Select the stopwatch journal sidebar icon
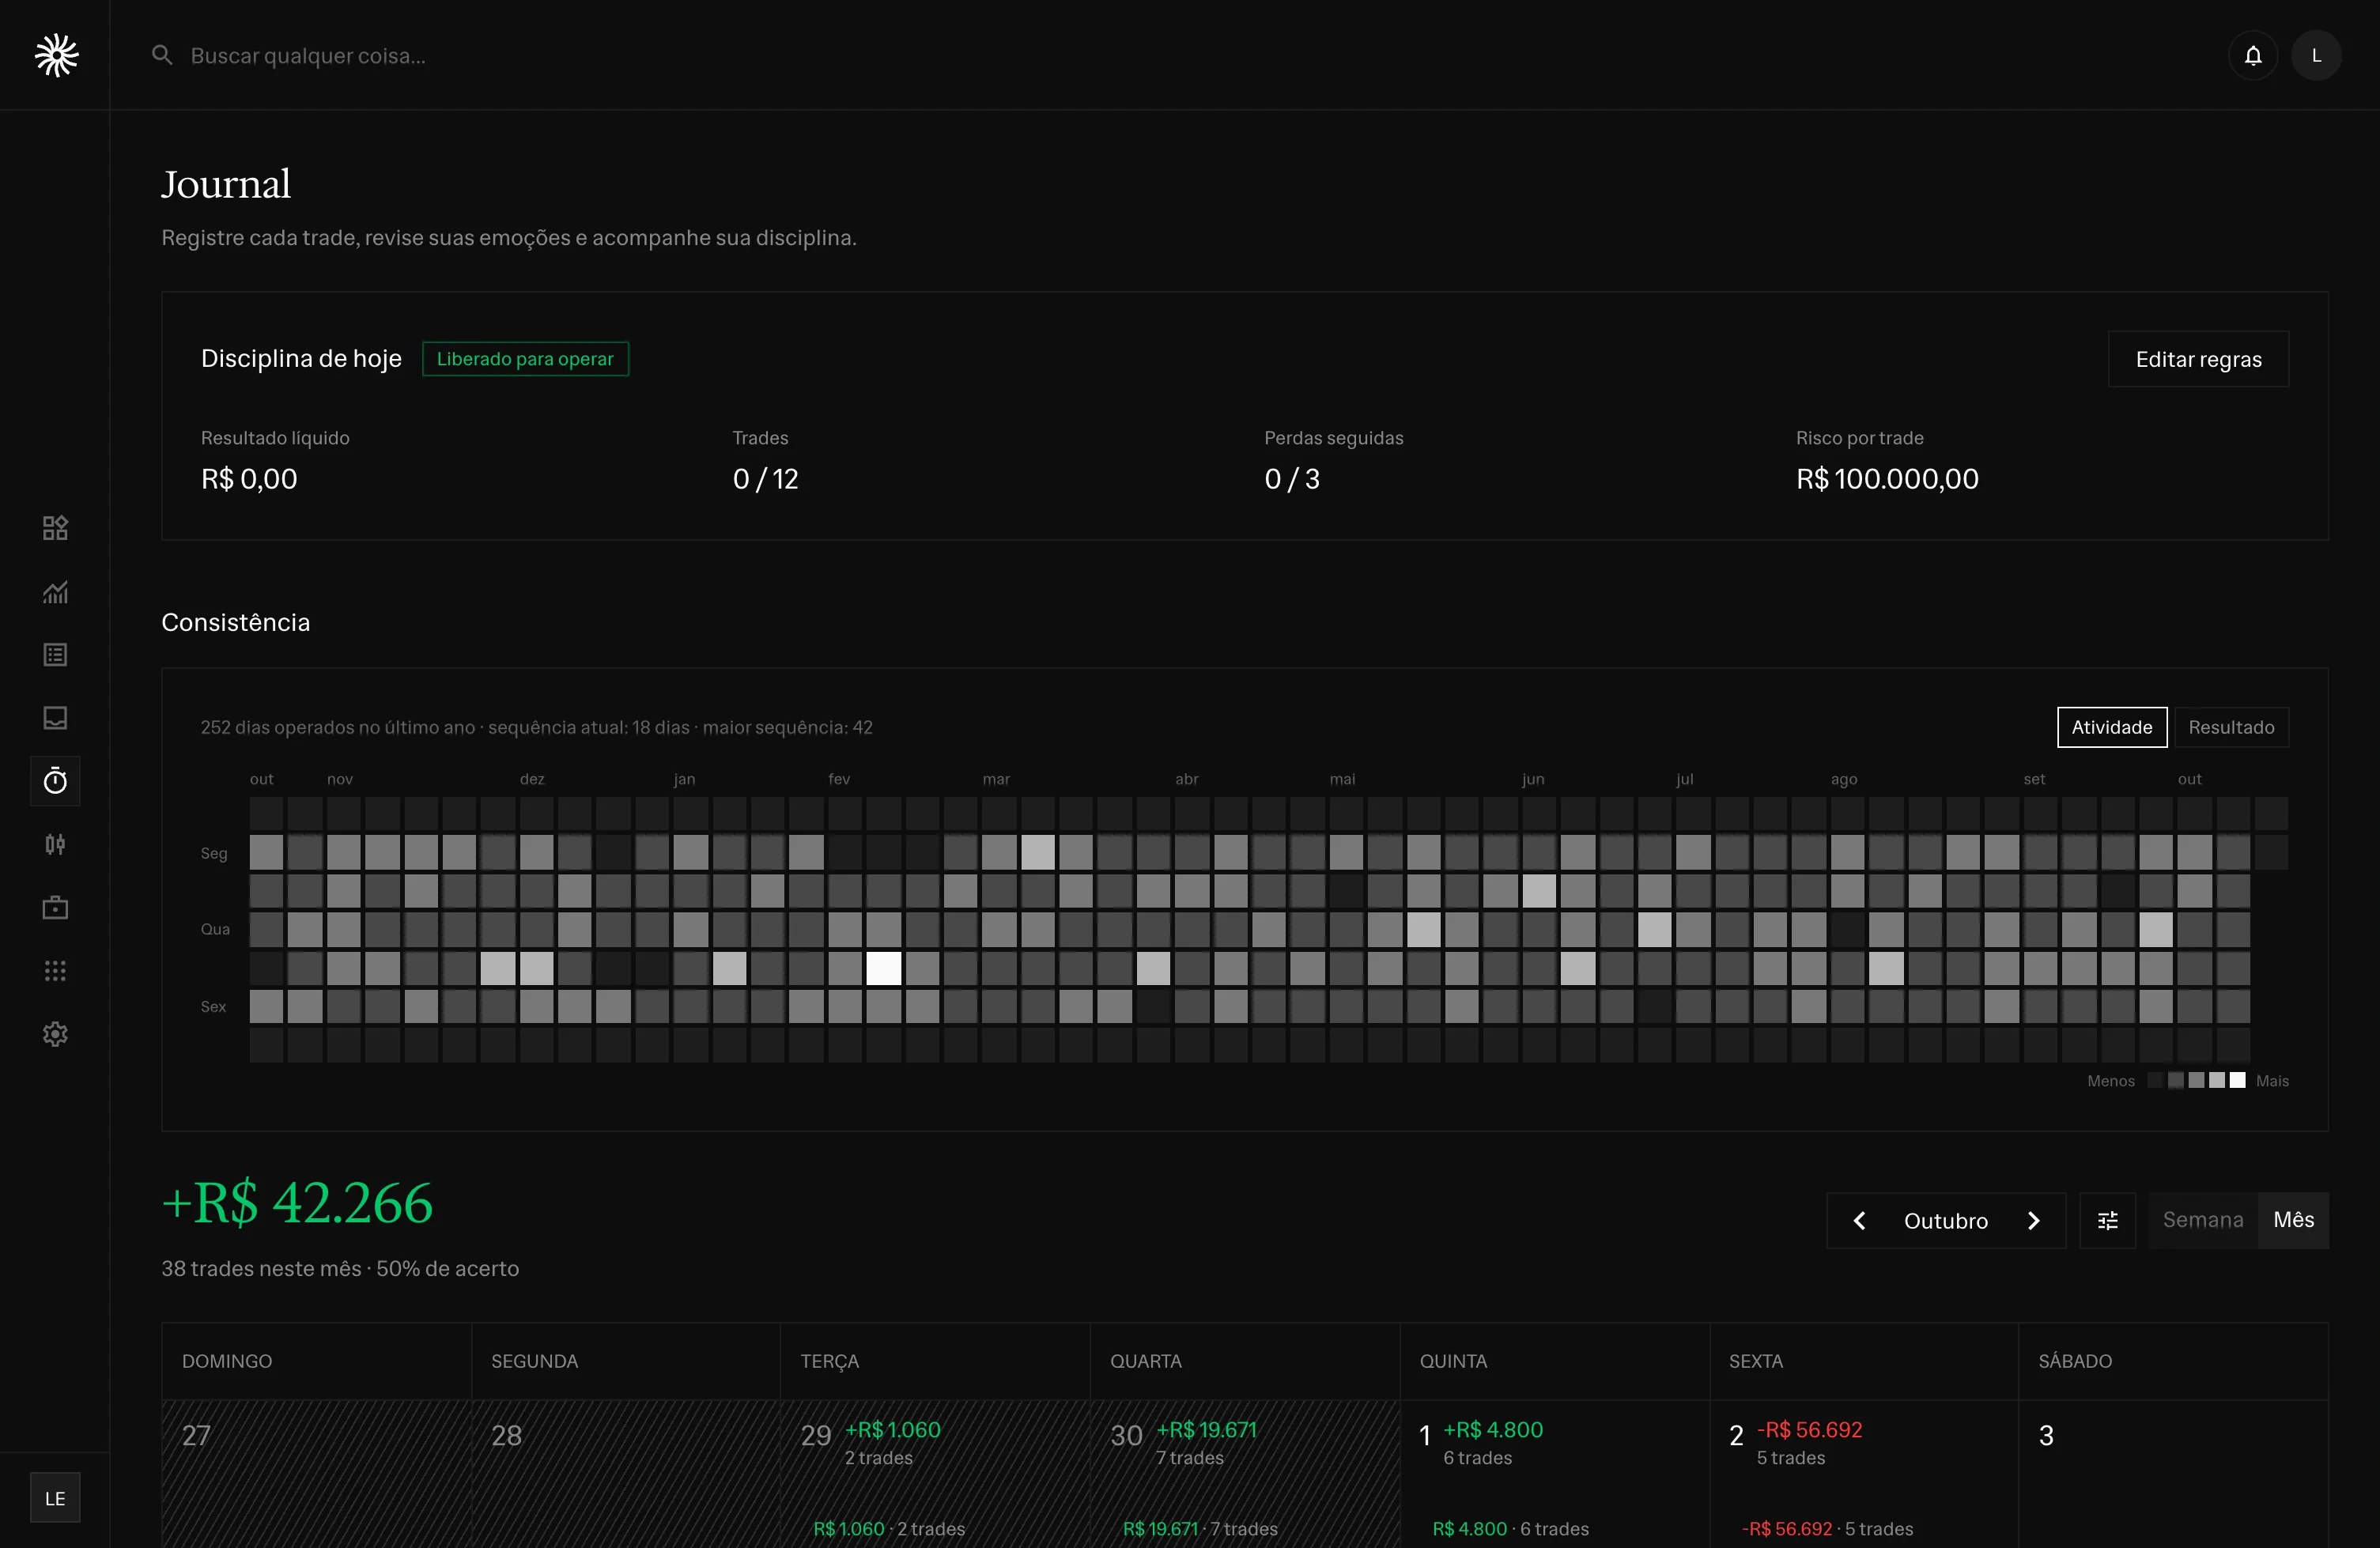Viewport: 2380px width, 1548px height. click(x=55, y=781)
